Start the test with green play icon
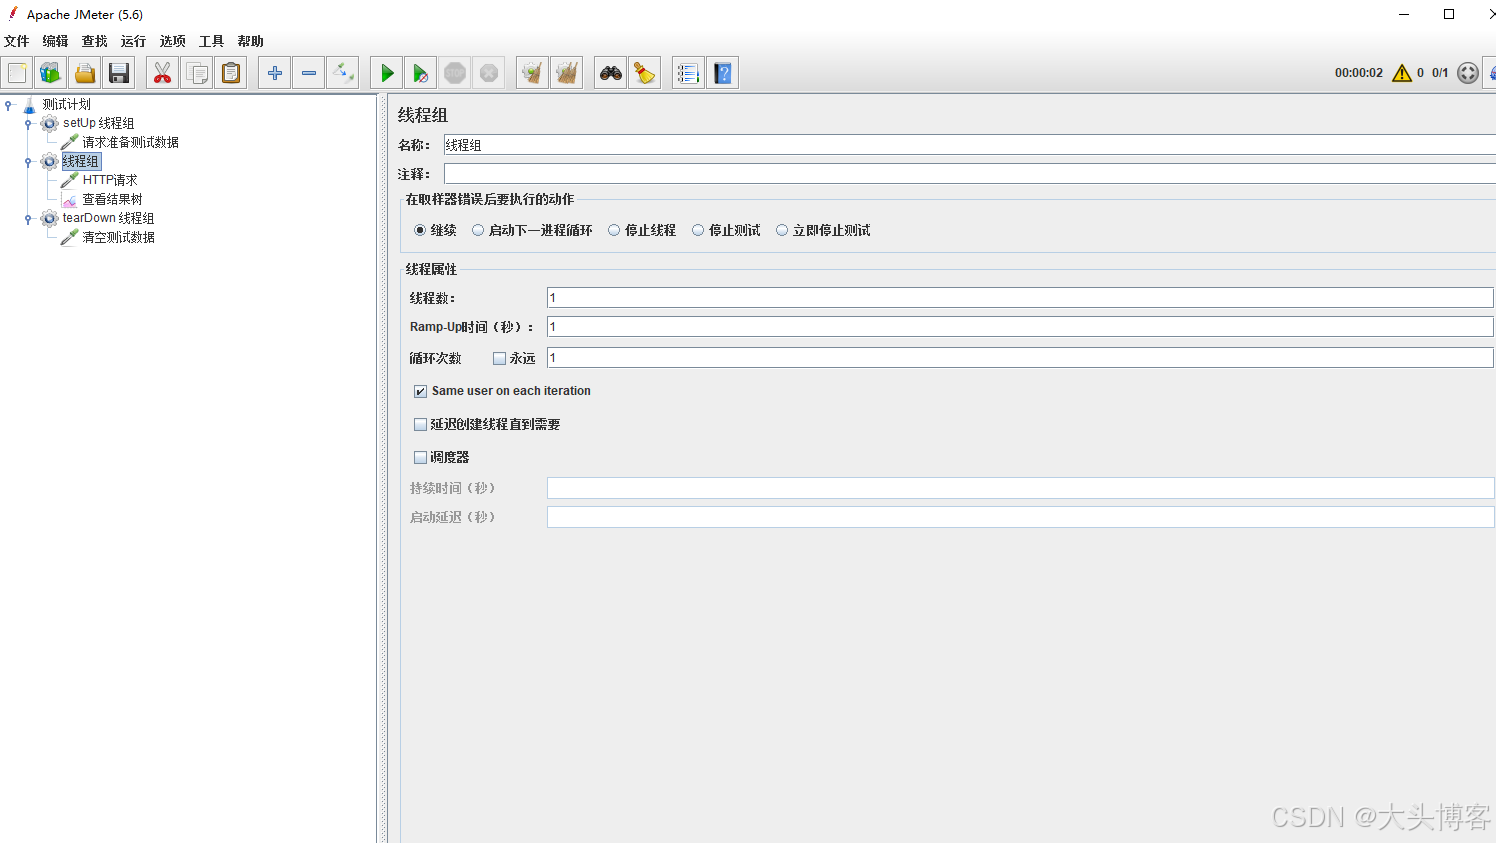1496x843 pixels. tap(387, 73)
